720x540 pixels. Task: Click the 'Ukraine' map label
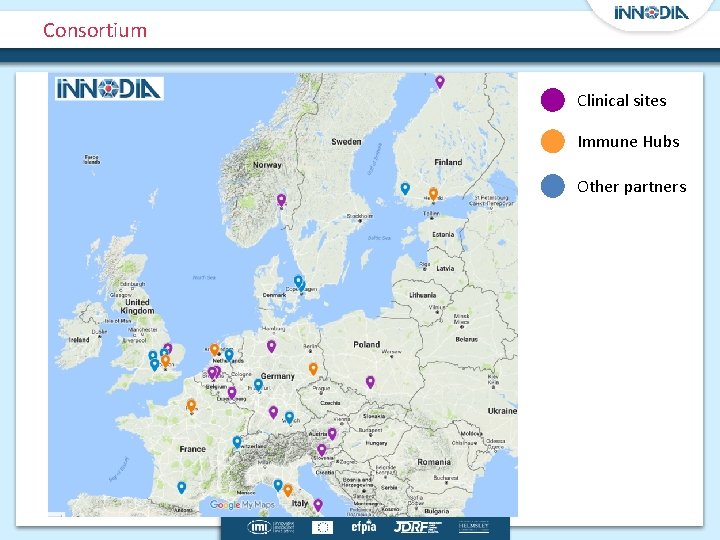502,411
